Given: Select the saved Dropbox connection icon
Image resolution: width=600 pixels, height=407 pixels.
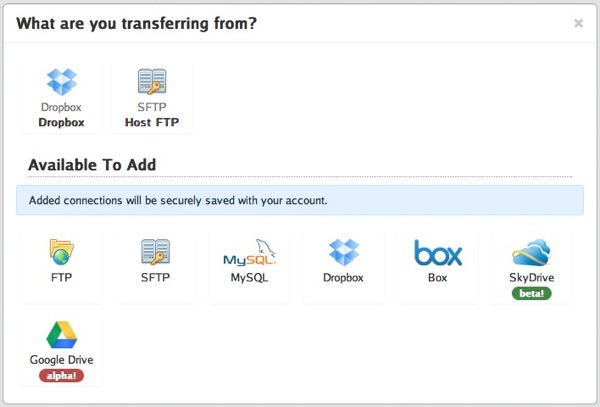Looking at the screenshot, I should tap(62, 82).
